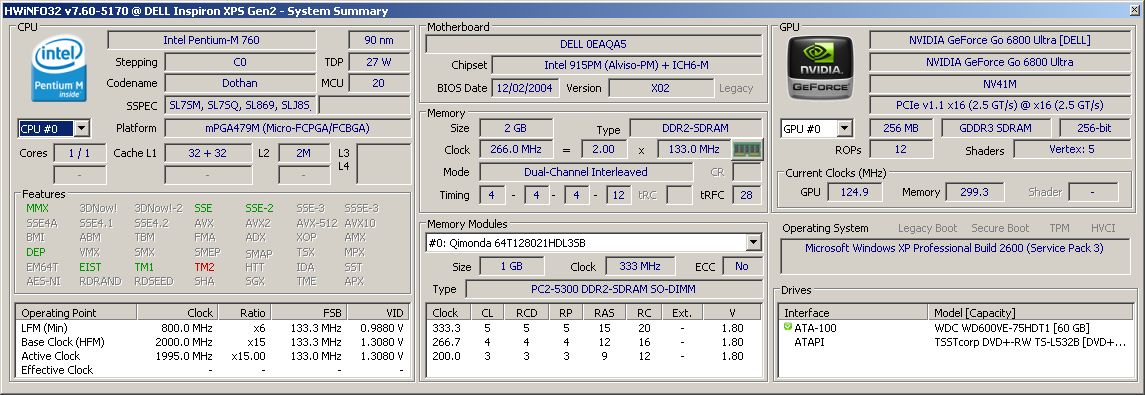Click the Windows XP Professional OS field
Viewport: 1145px width, 395px height.
(954, 256)
